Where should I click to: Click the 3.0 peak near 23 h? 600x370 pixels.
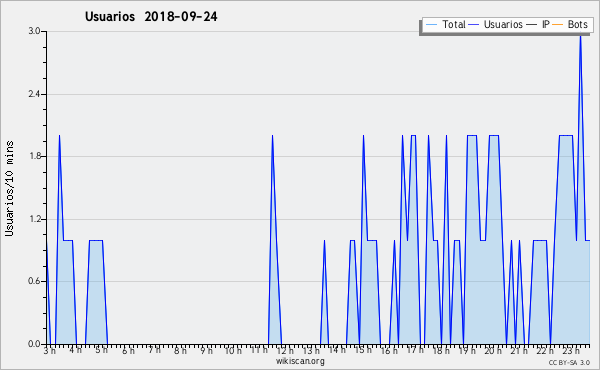pos(580,36)
